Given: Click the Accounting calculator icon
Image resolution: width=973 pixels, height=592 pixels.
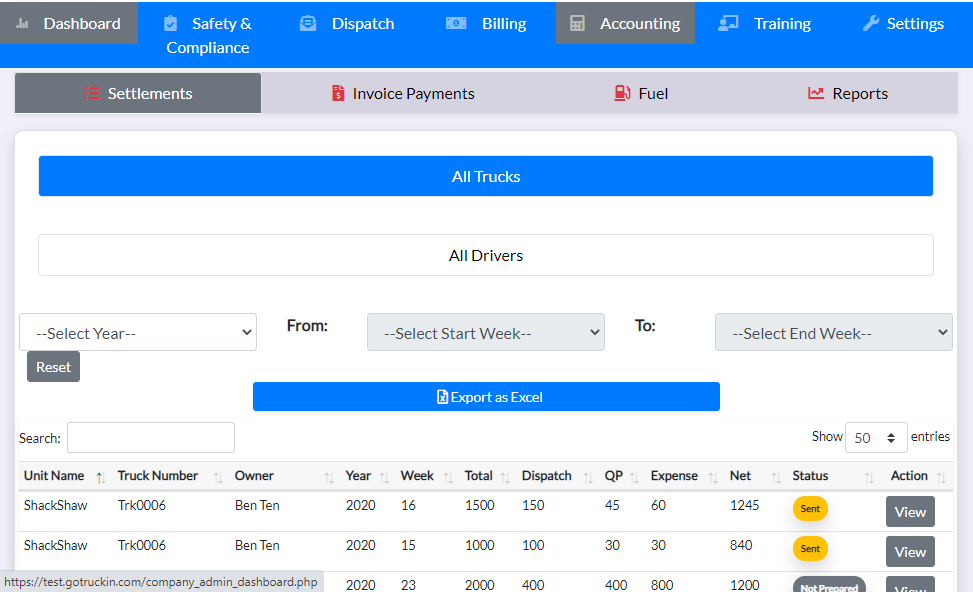Looking at the screenshot, I should point(577,23).
